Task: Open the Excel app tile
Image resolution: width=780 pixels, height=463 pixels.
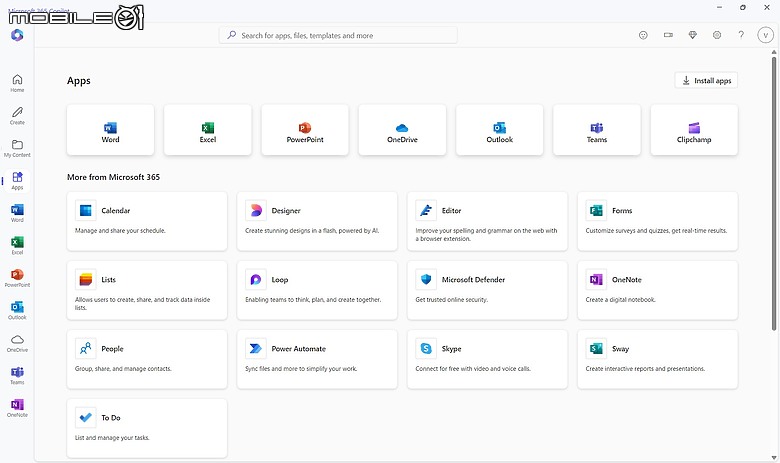Action: pos(207,130)
